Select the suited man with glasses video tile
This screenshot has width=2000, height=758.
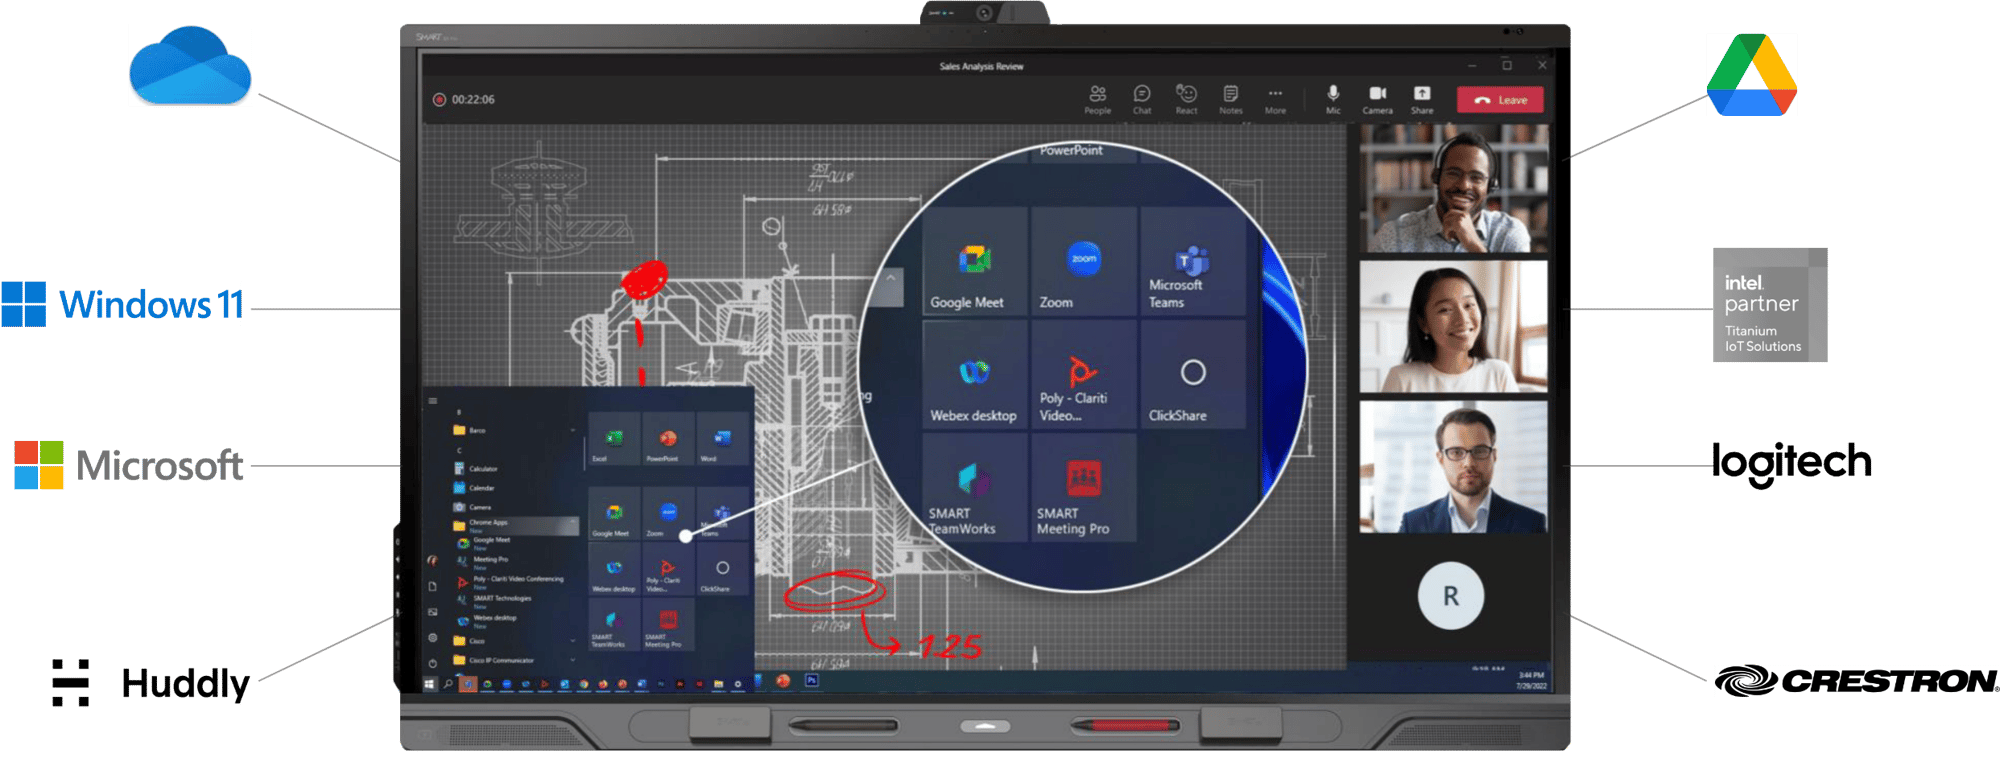(1453, 467)
